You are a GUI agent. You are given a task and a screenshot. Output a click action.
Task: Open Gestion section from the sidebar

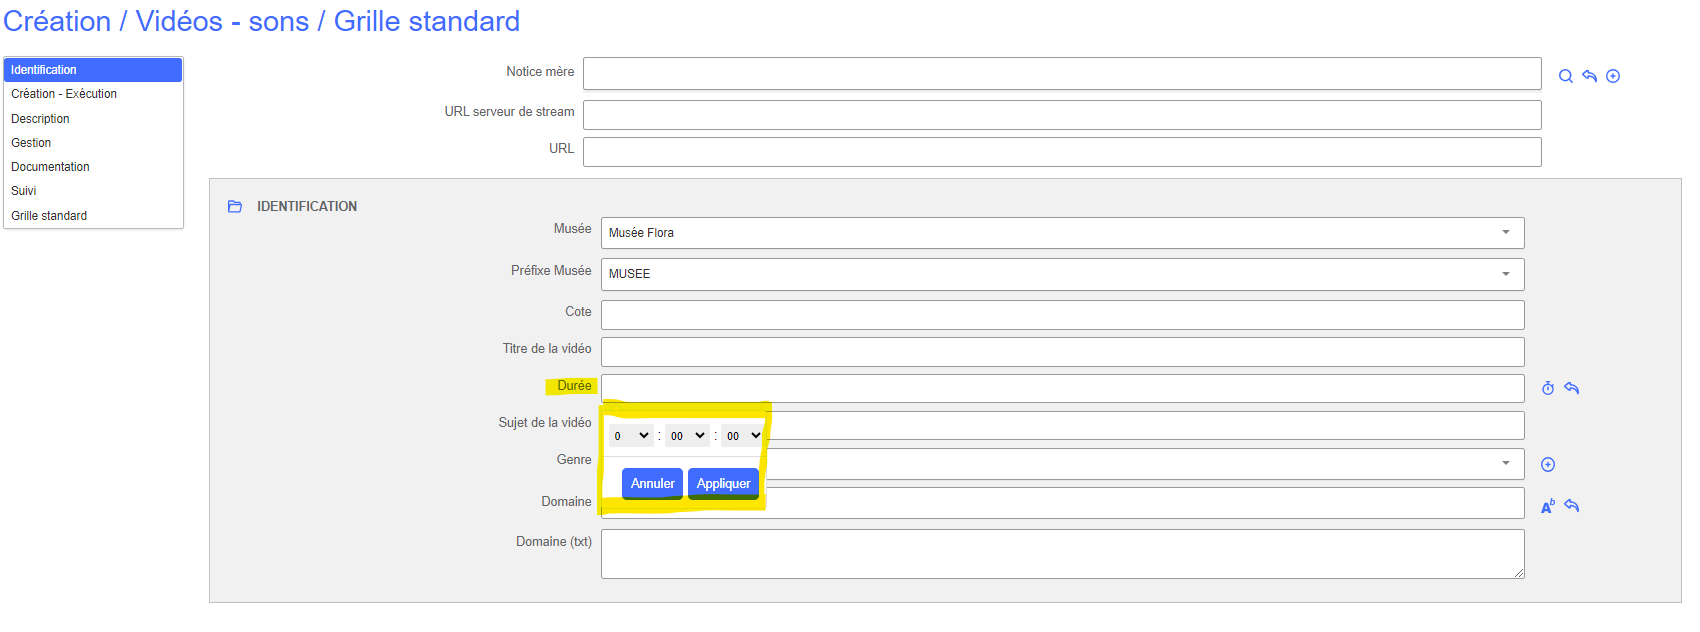tap(31, 143)
